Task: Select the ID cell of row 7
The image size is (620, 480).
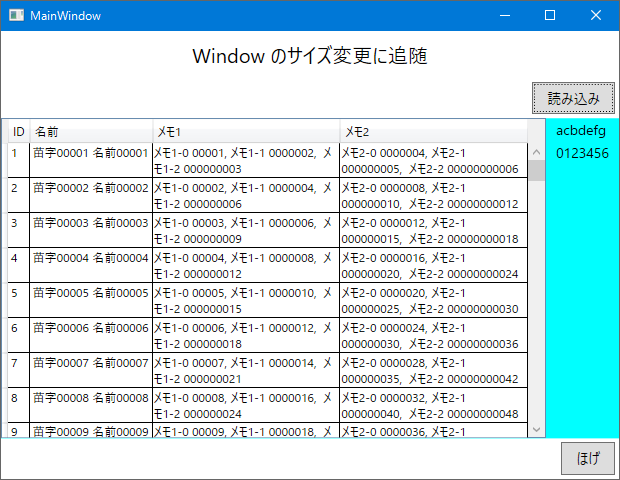Action: point(19,370)
